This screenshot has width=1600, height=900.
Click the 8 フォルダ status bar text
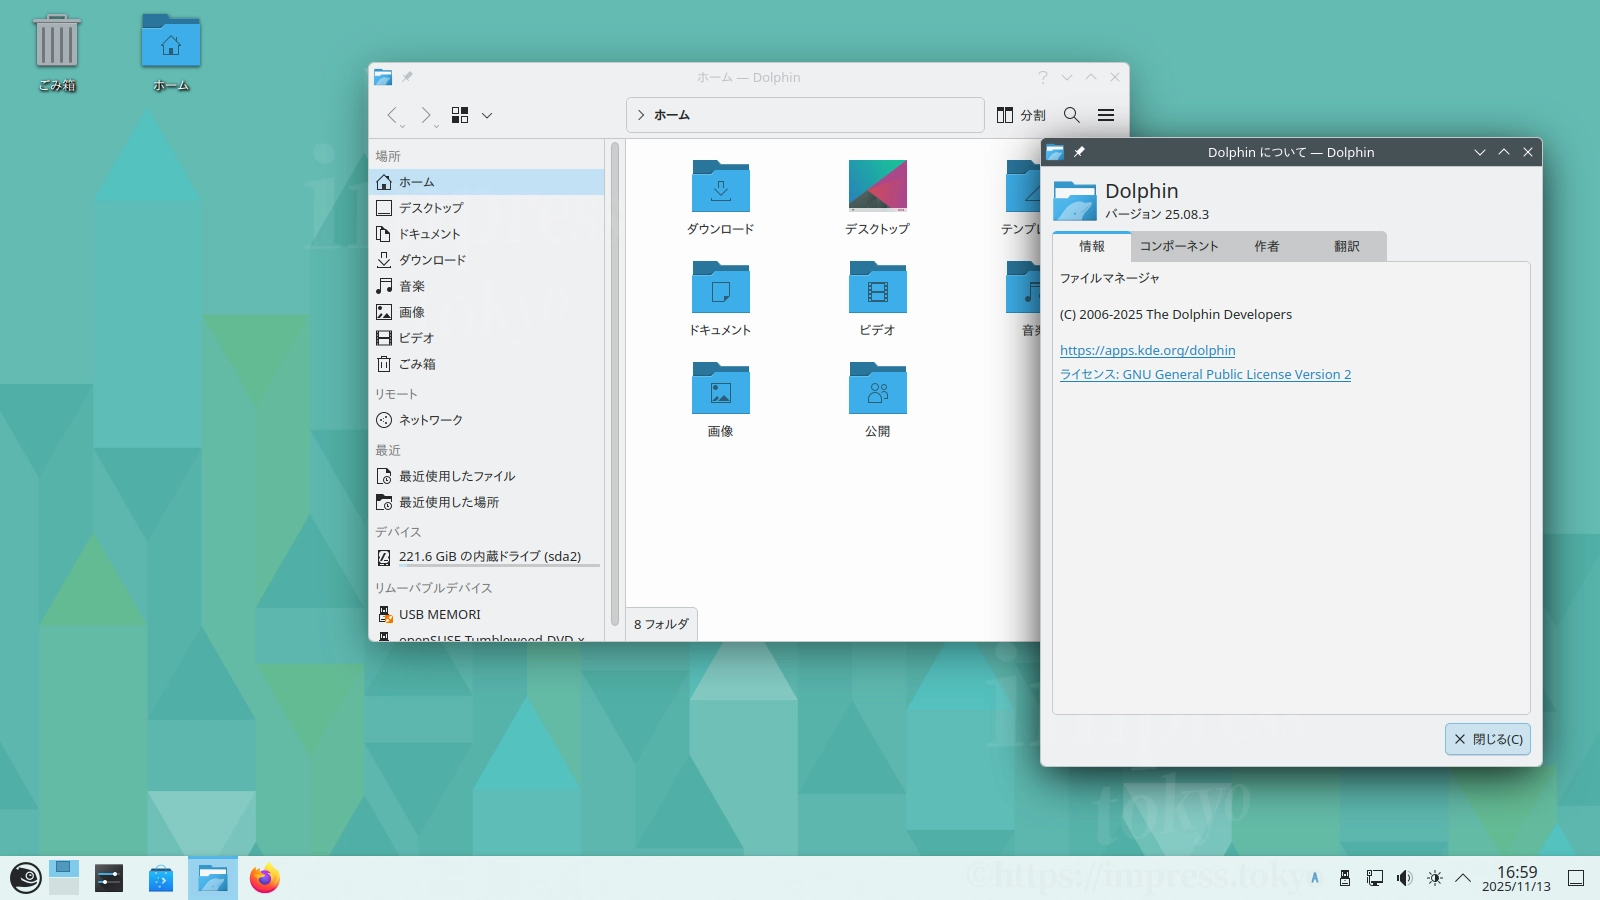click(x=661, y=624)
